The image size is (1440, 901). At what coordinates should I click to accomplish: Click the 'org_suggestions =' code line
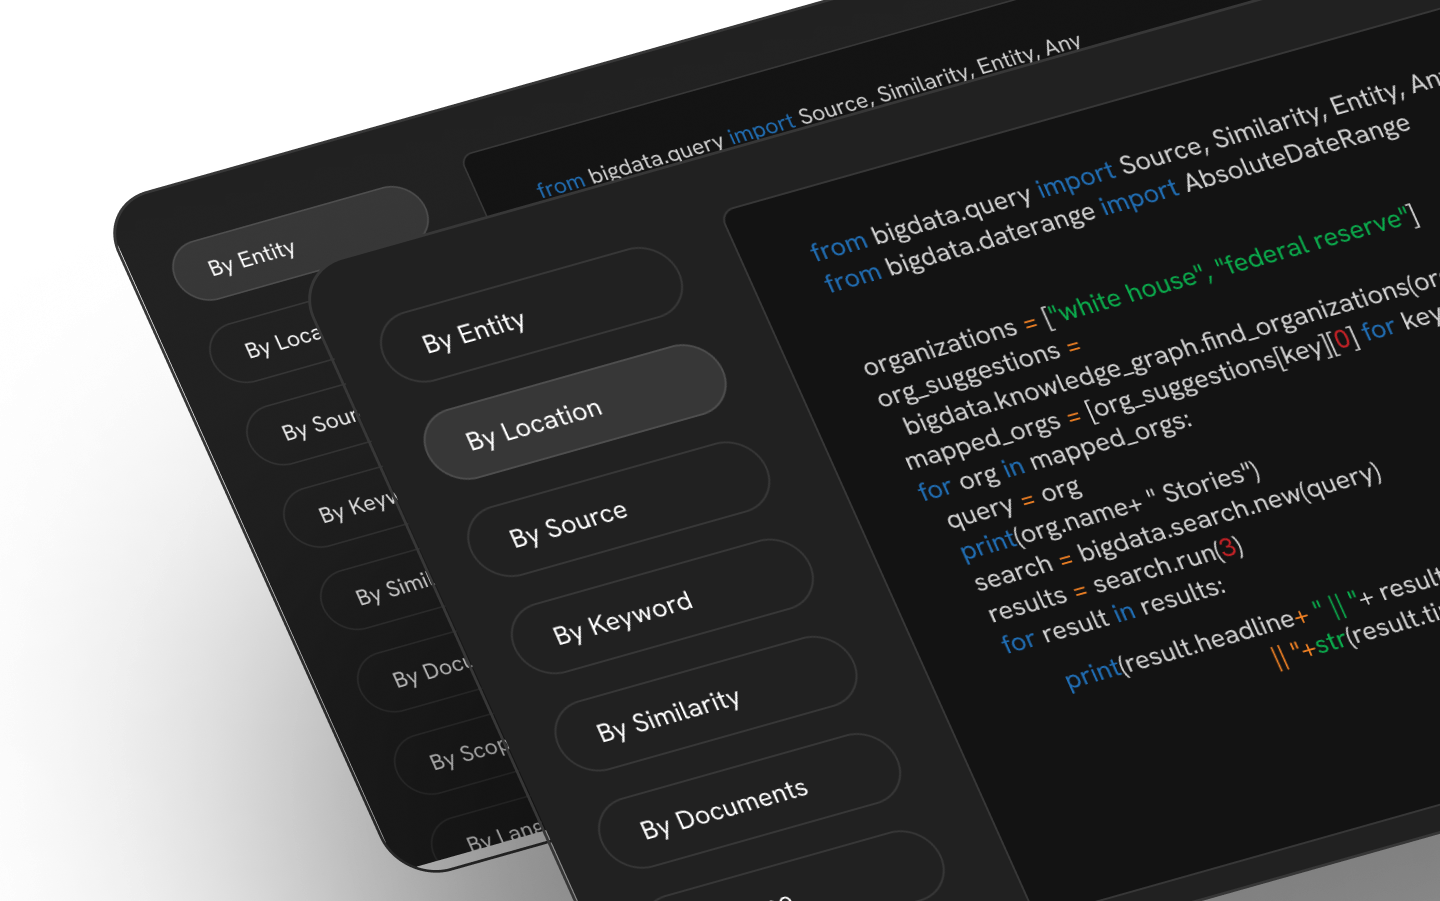tap(978, 375)
